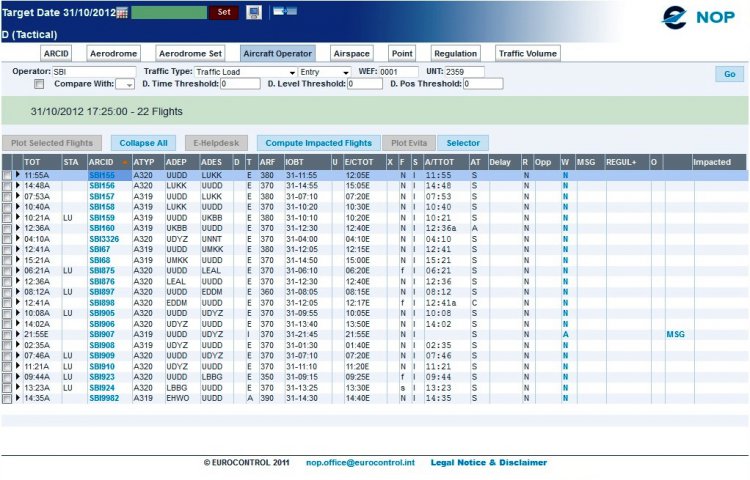Toggle the Compare With checkbox
The image size is (750, 480).
point(39,84)
